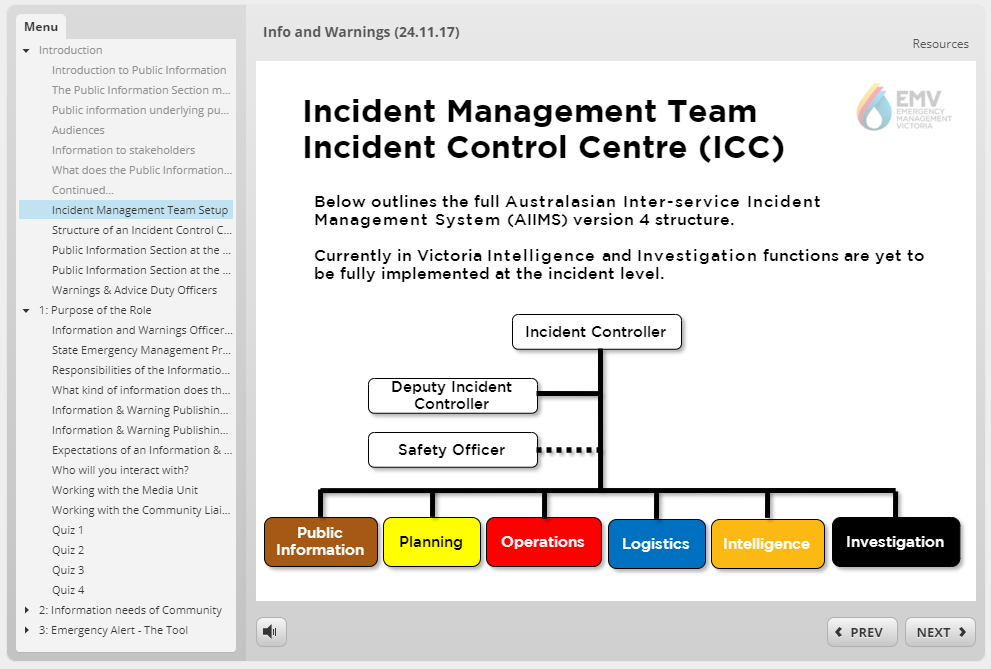Click the Incident Controller box
991x669 pixels.
(x=596, y=332)
